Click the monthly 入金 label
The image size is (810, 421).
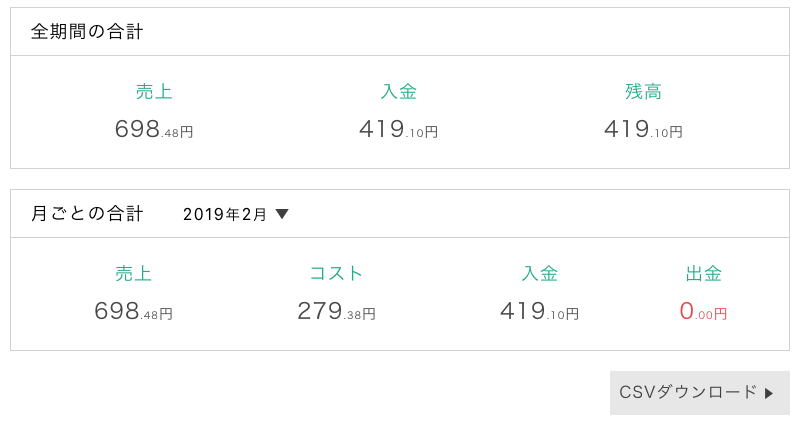tap(540, 273)
